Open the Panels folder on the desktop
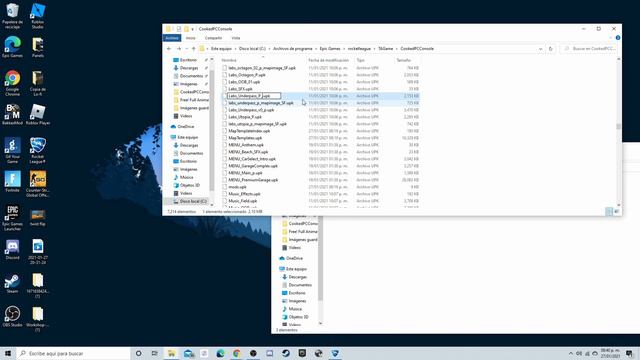Image resolution: width=640 pixels, height=360 pixels. point(38,47)
